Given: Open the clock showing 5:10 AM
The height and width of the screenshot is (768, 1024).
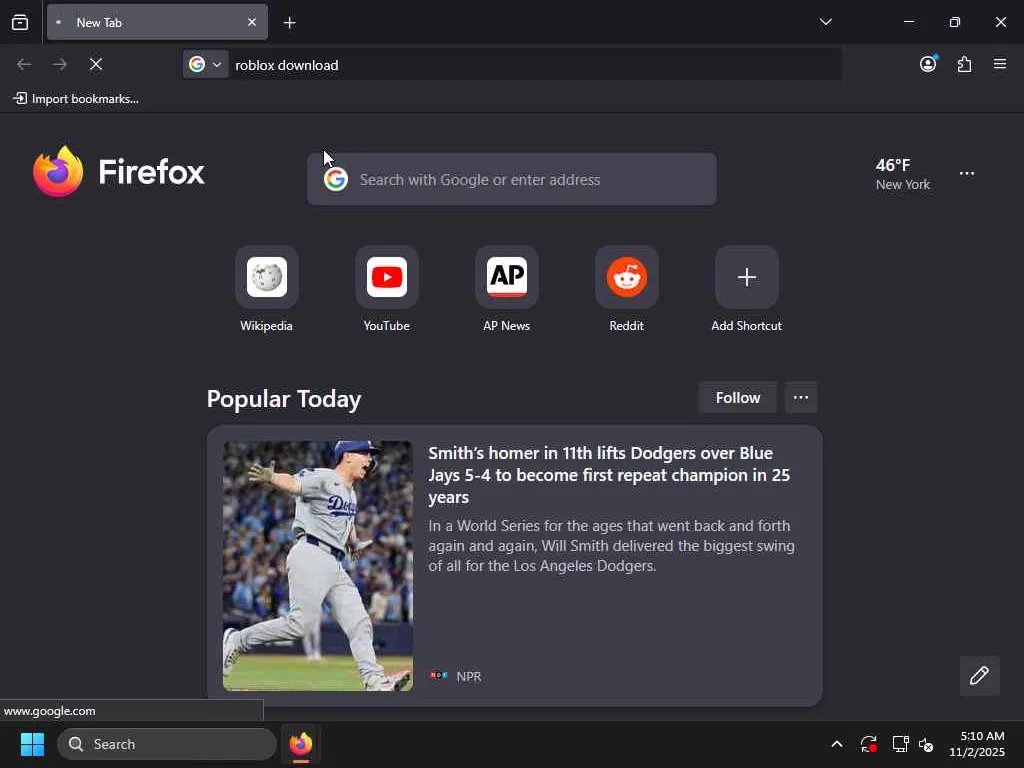Looking at the screenshot, I should [977, 744].
